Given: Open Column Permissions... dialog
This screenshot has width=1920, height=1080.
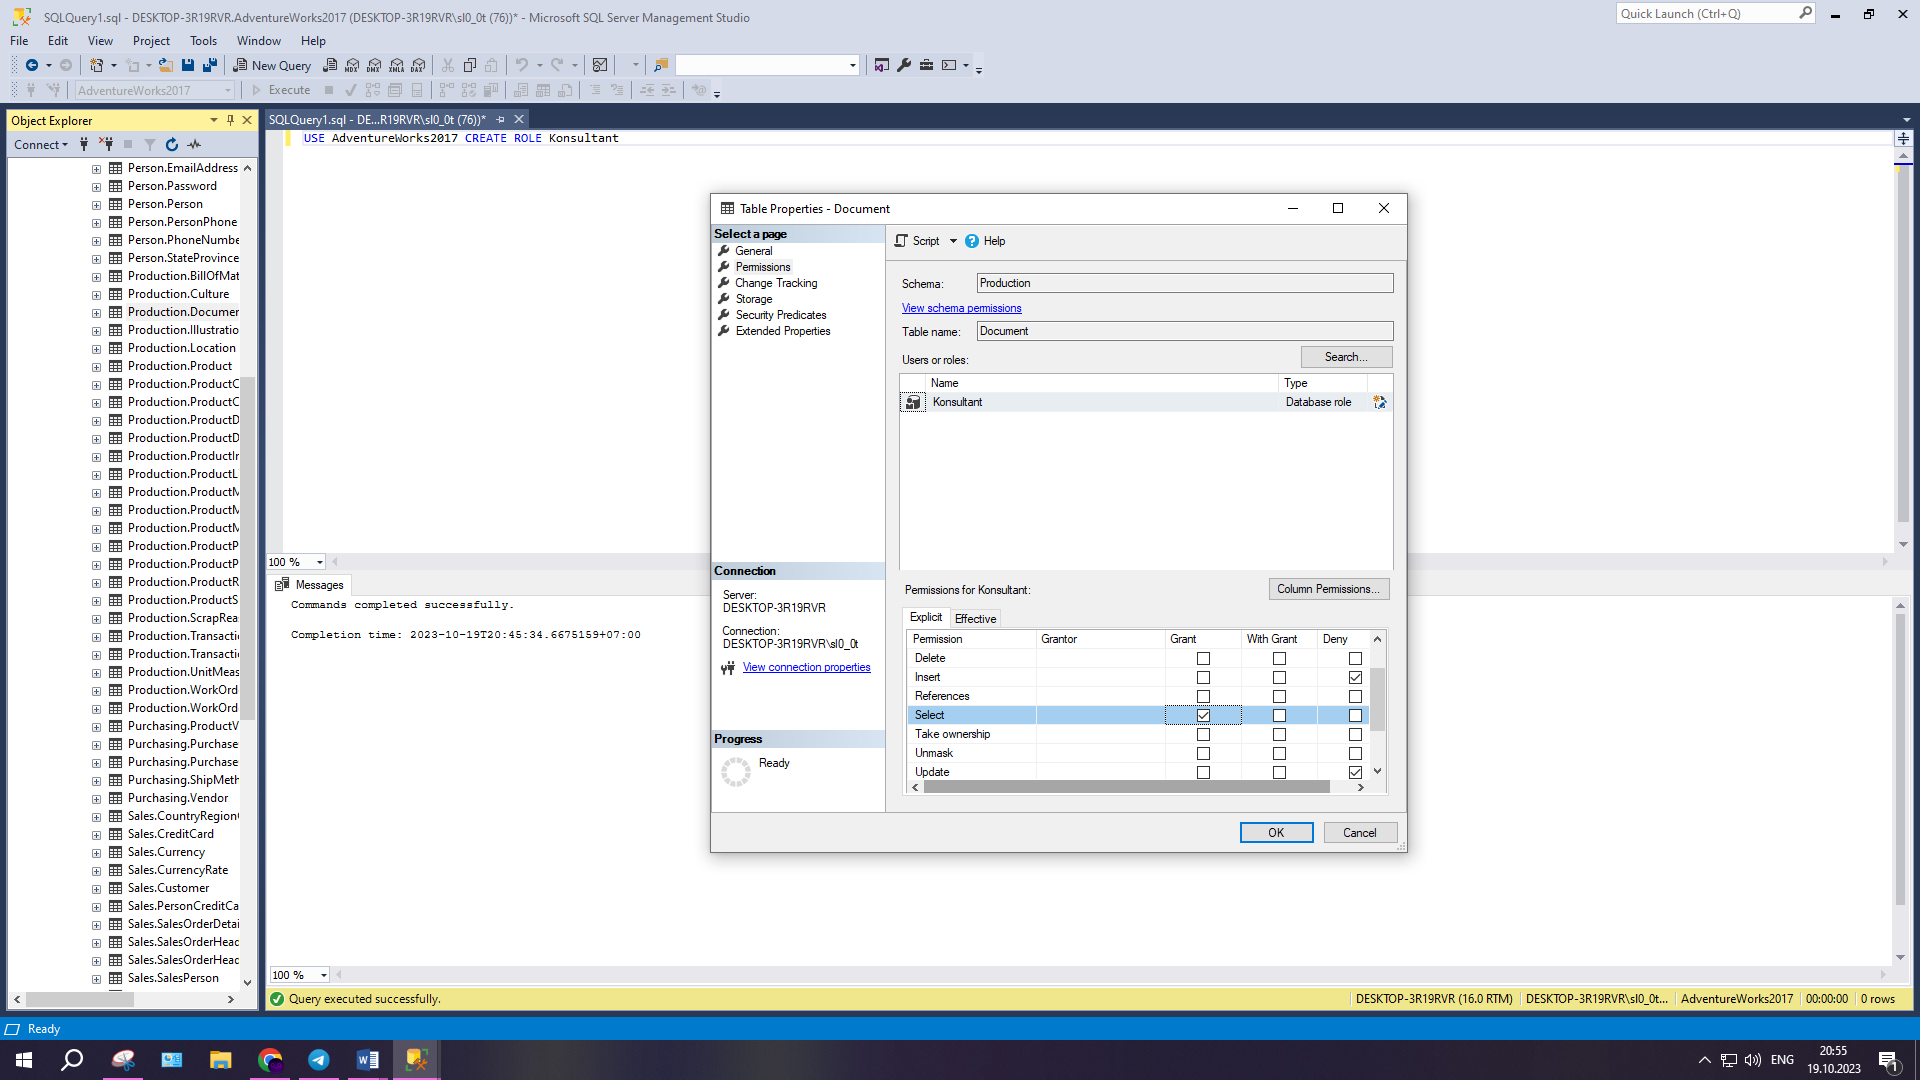Looking at the screenshot, I should coord(1328,589).
